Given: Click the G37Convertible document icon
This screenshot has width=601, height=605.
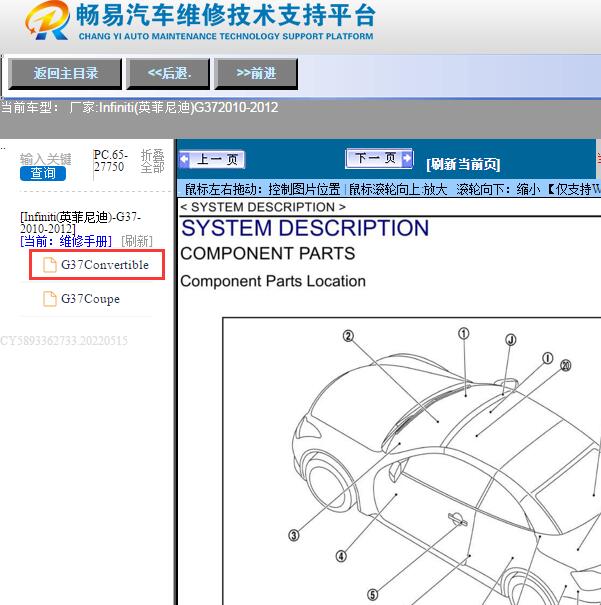Looking at the screenshot, I should 49,265.
